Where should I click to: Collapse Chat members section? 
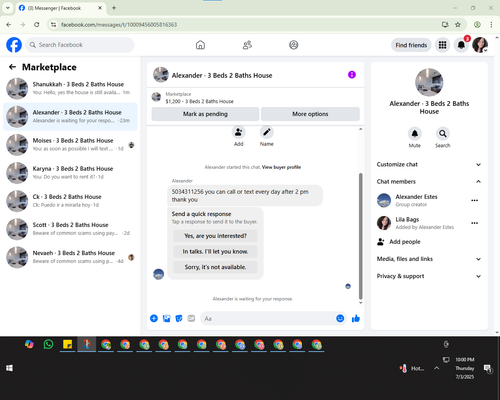429,181
